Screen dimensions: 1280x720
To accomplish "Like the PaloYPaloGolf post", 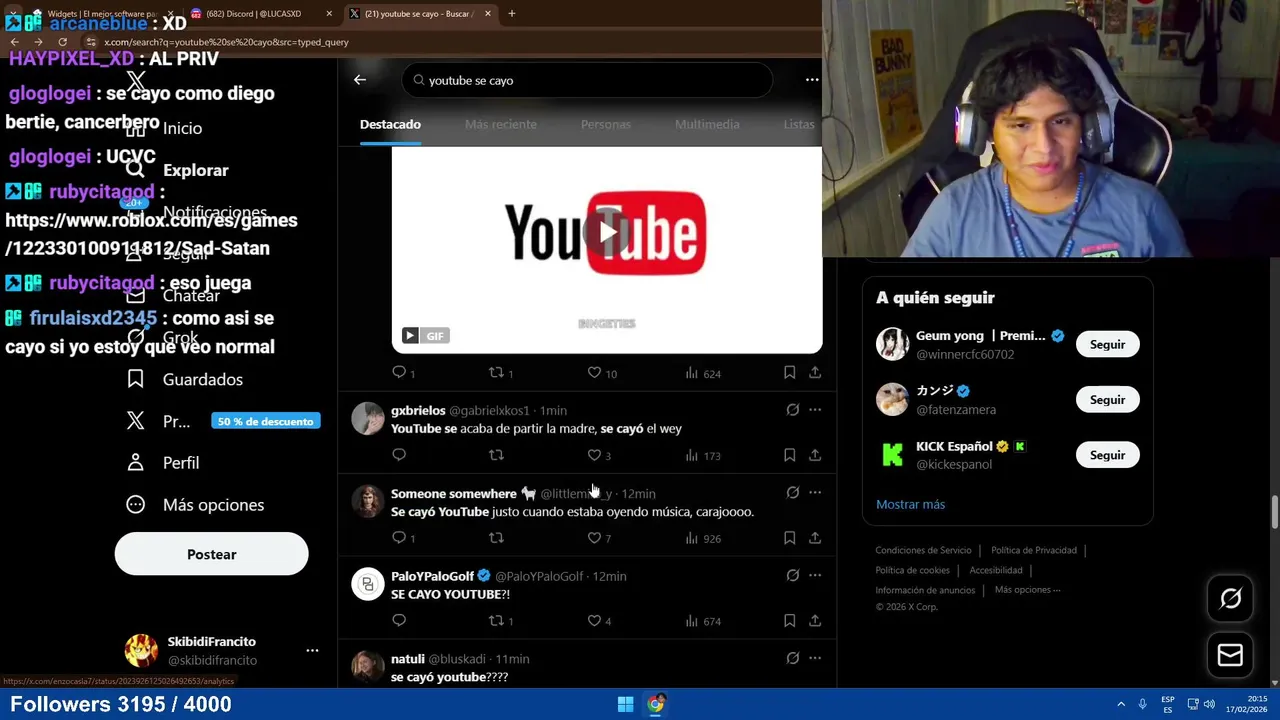I will point(594,620).
